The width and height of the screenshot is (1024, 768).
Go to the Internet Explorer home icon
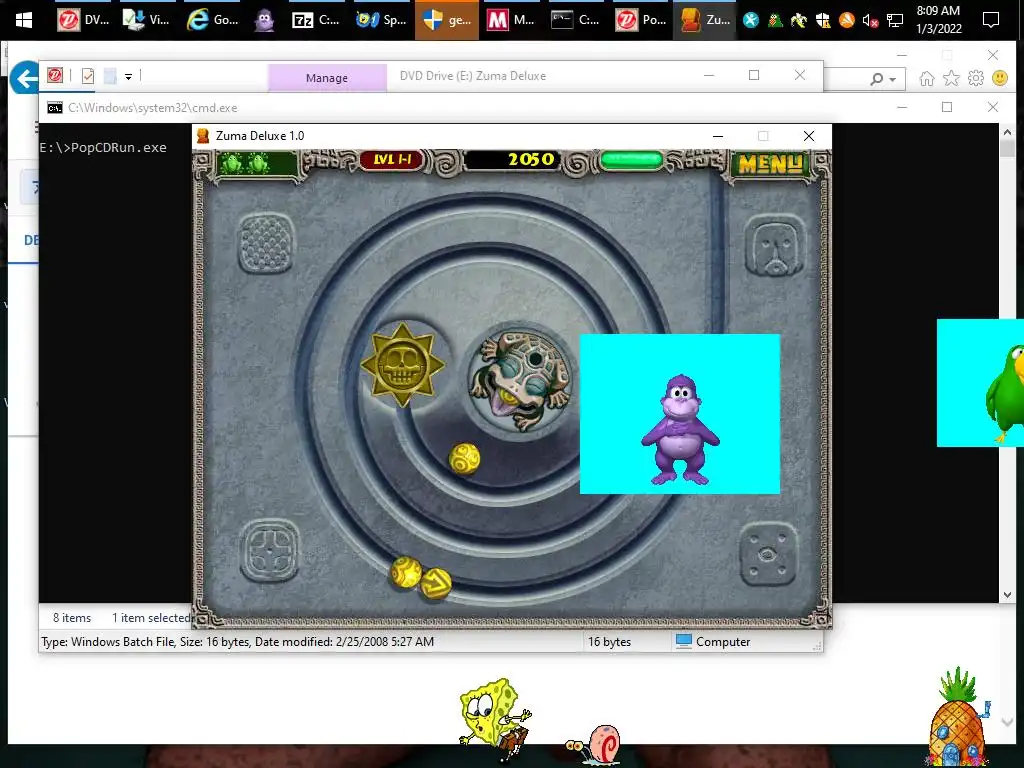click(927, 79)
